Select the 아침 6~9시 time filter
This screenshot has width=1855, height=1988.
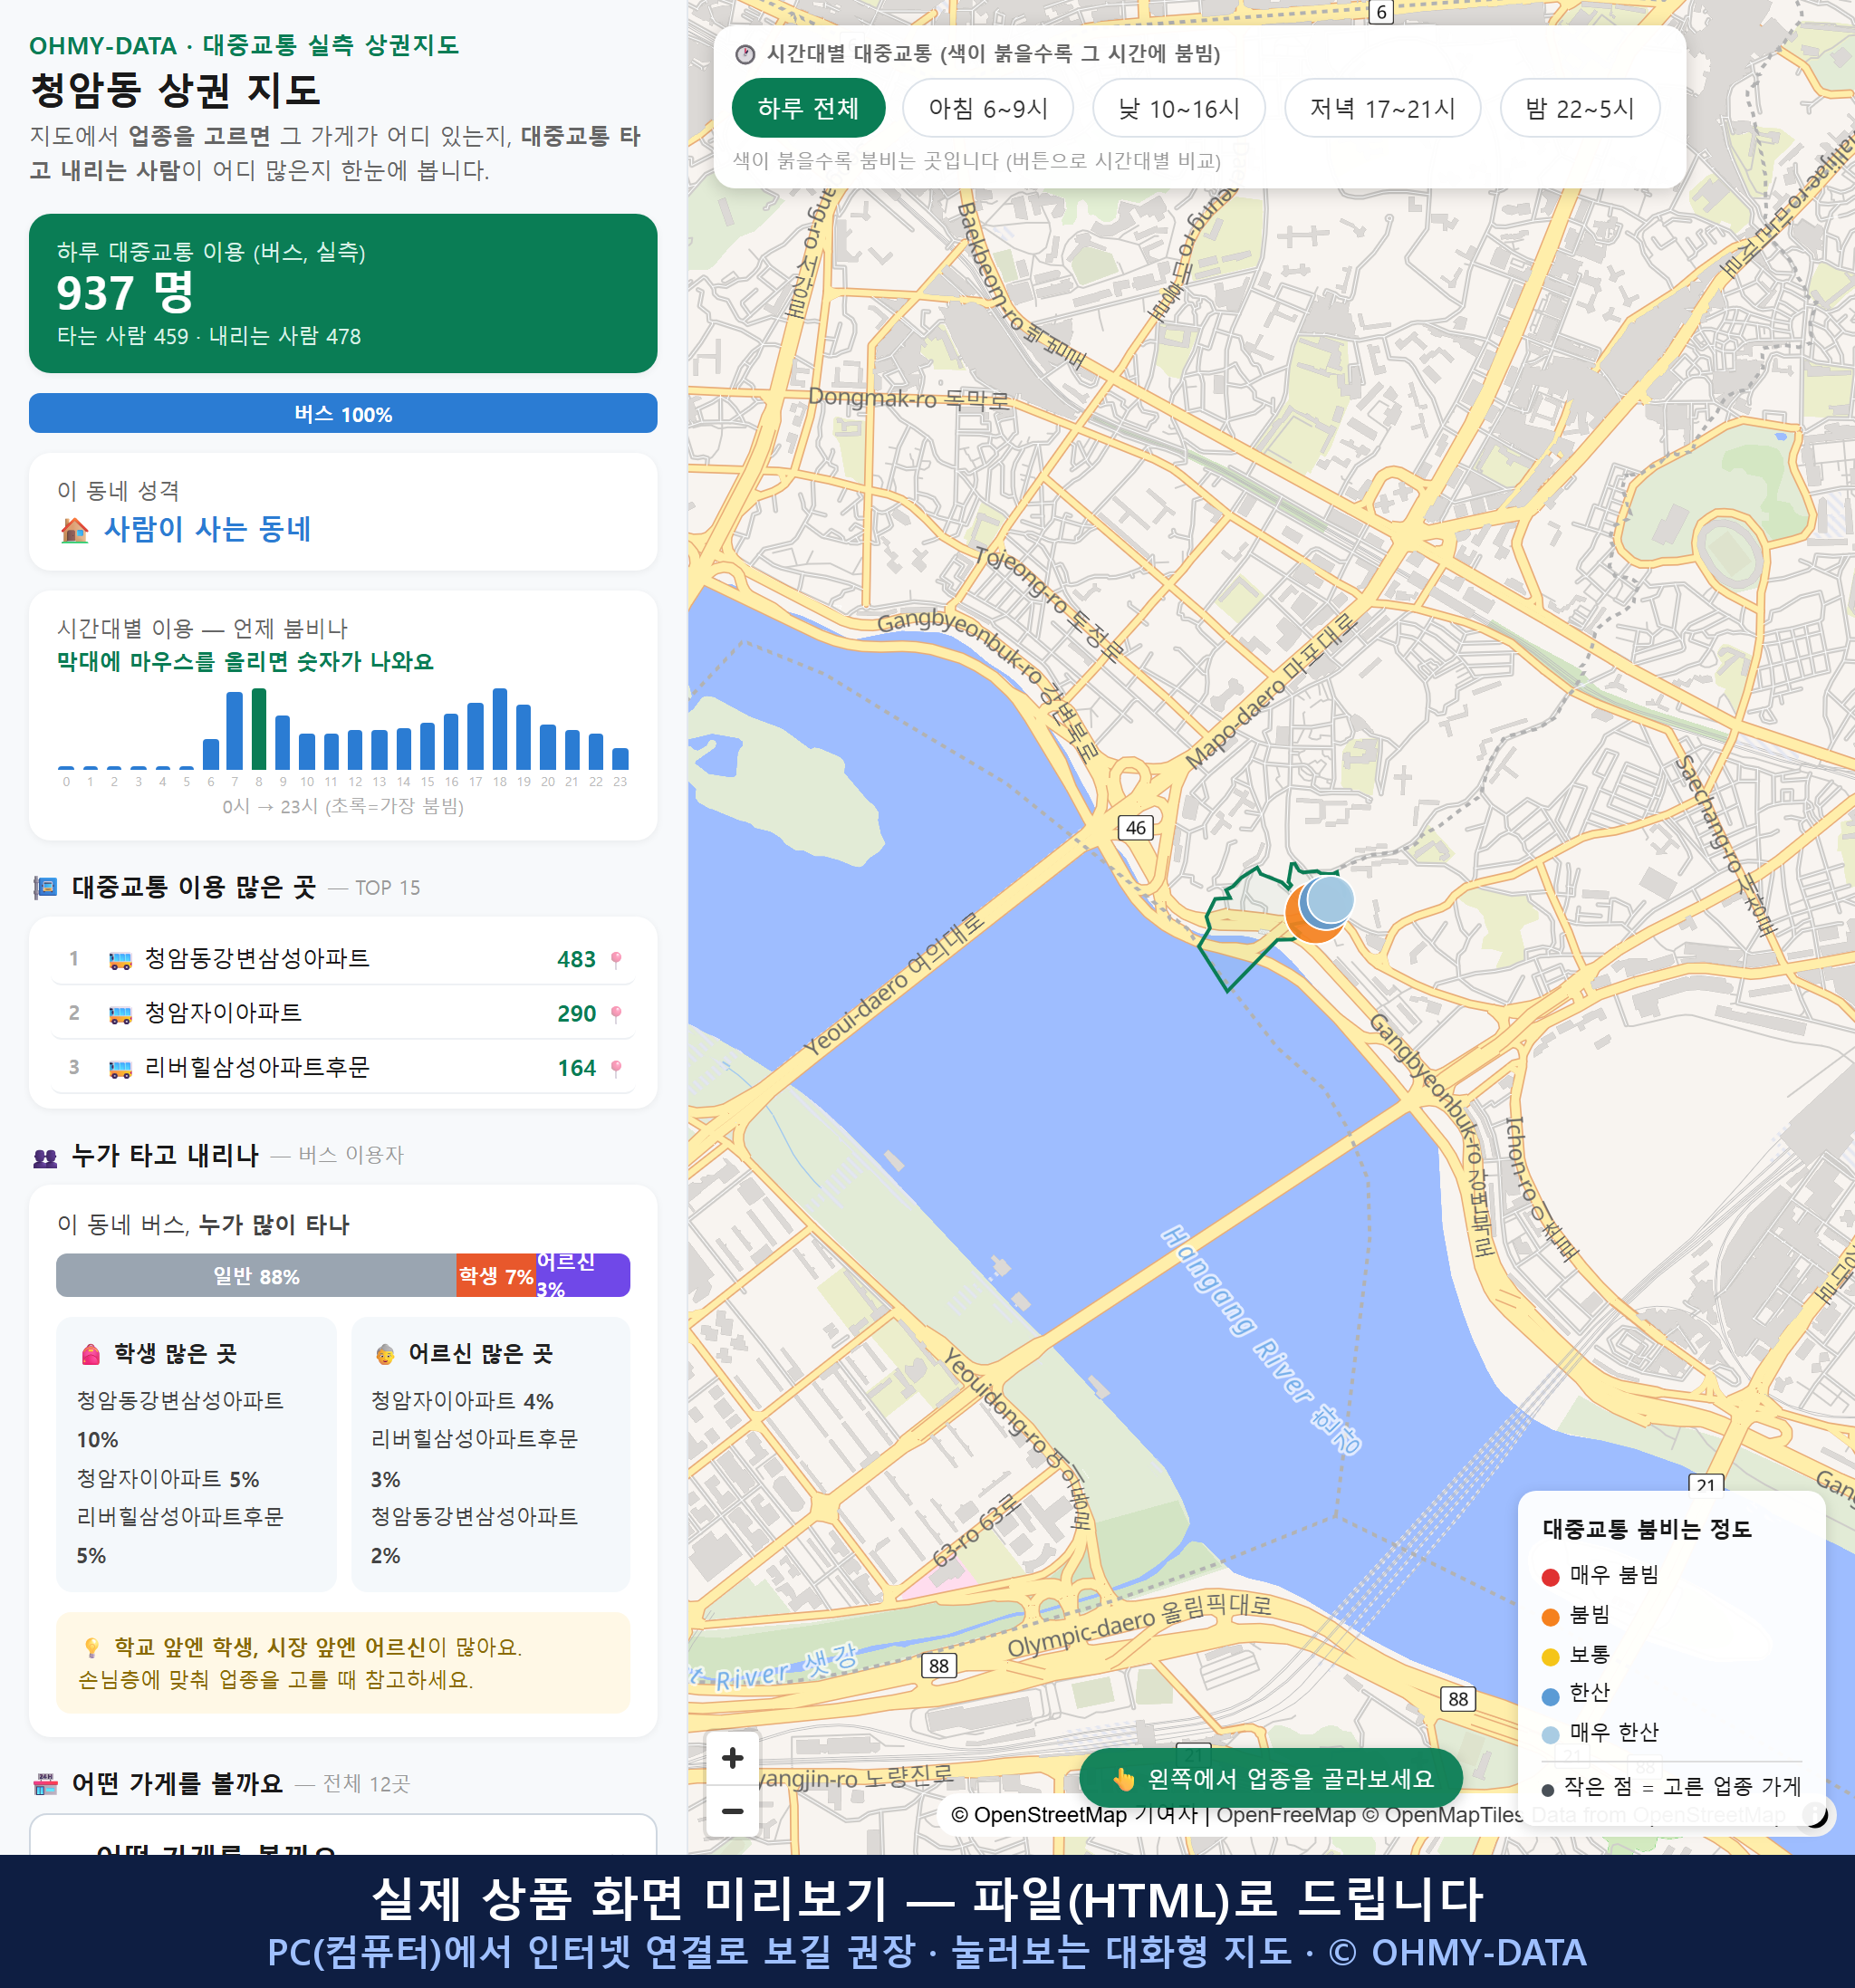(x=988, y=108)
